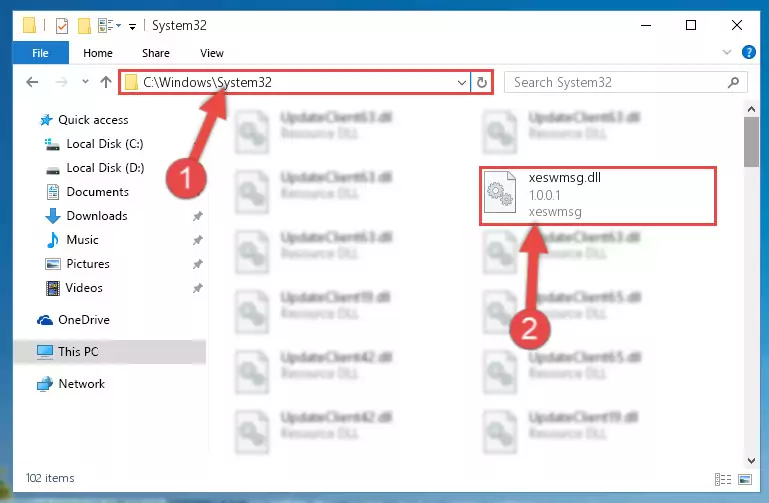Click the Music note icon

(52, 240)
